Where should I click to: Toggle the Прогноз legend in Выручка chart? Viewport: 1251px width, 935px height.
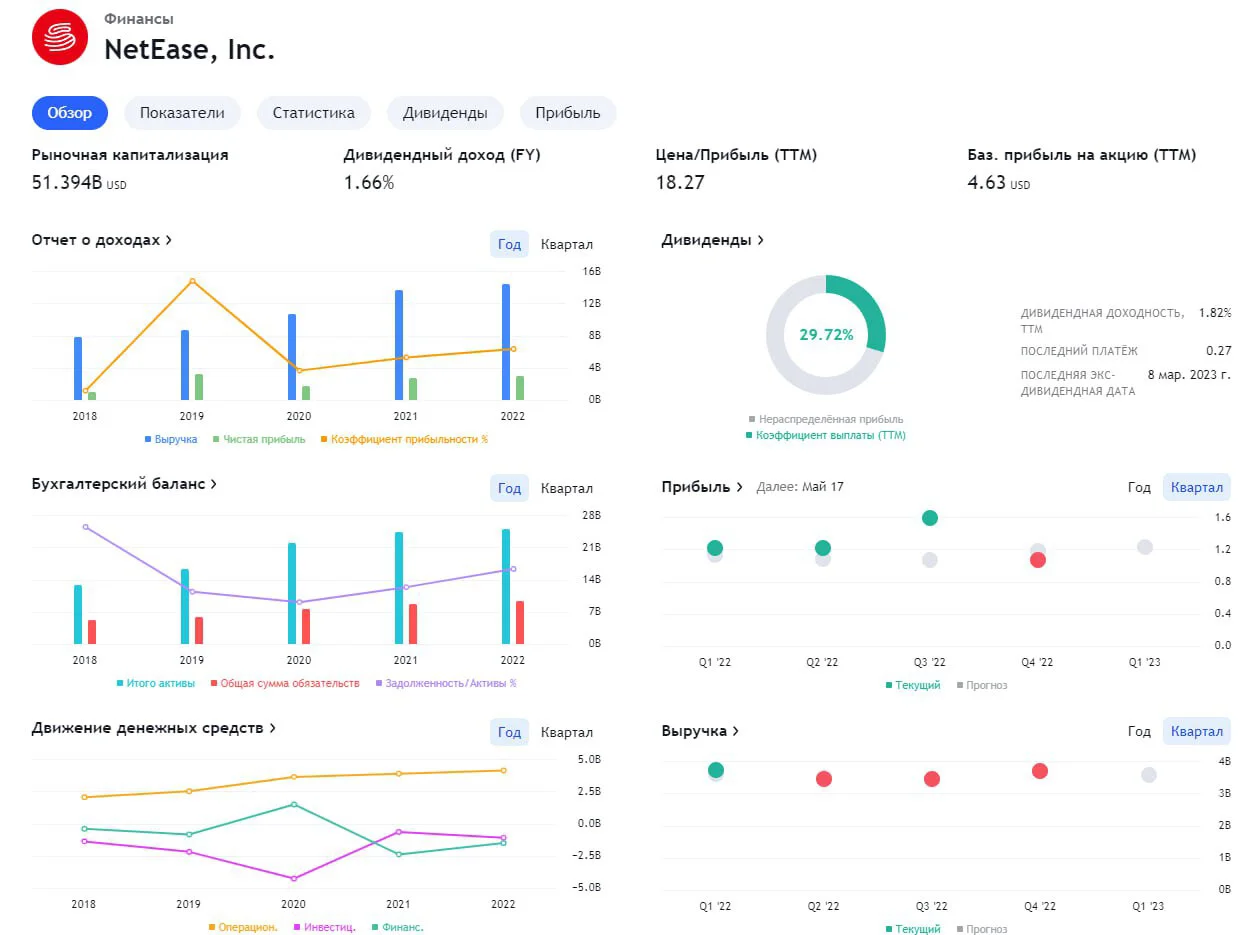tap(982, 929)
